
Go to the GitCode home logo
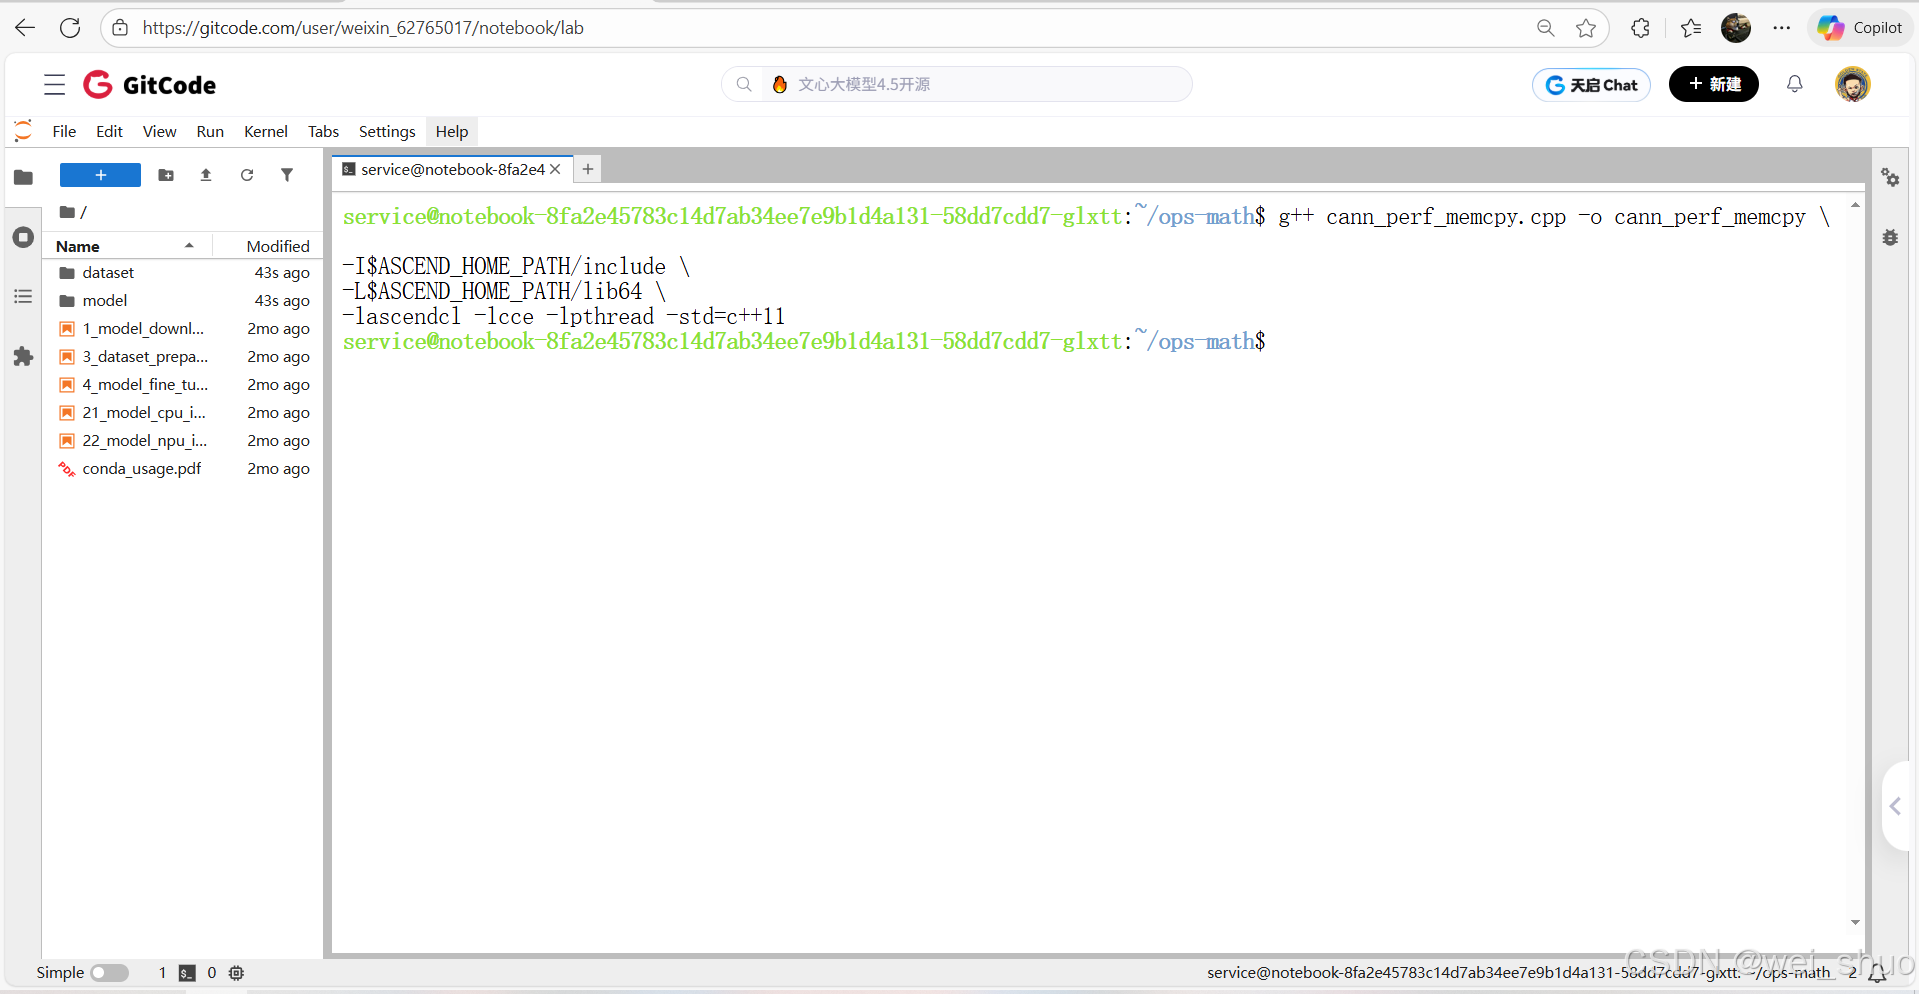150,85
